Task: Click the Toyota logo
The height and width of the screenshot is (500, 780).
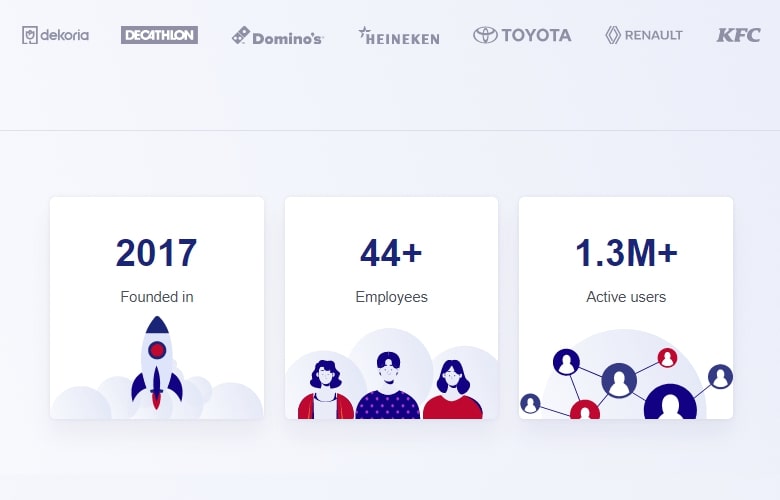Action: [x=522, y=35]
